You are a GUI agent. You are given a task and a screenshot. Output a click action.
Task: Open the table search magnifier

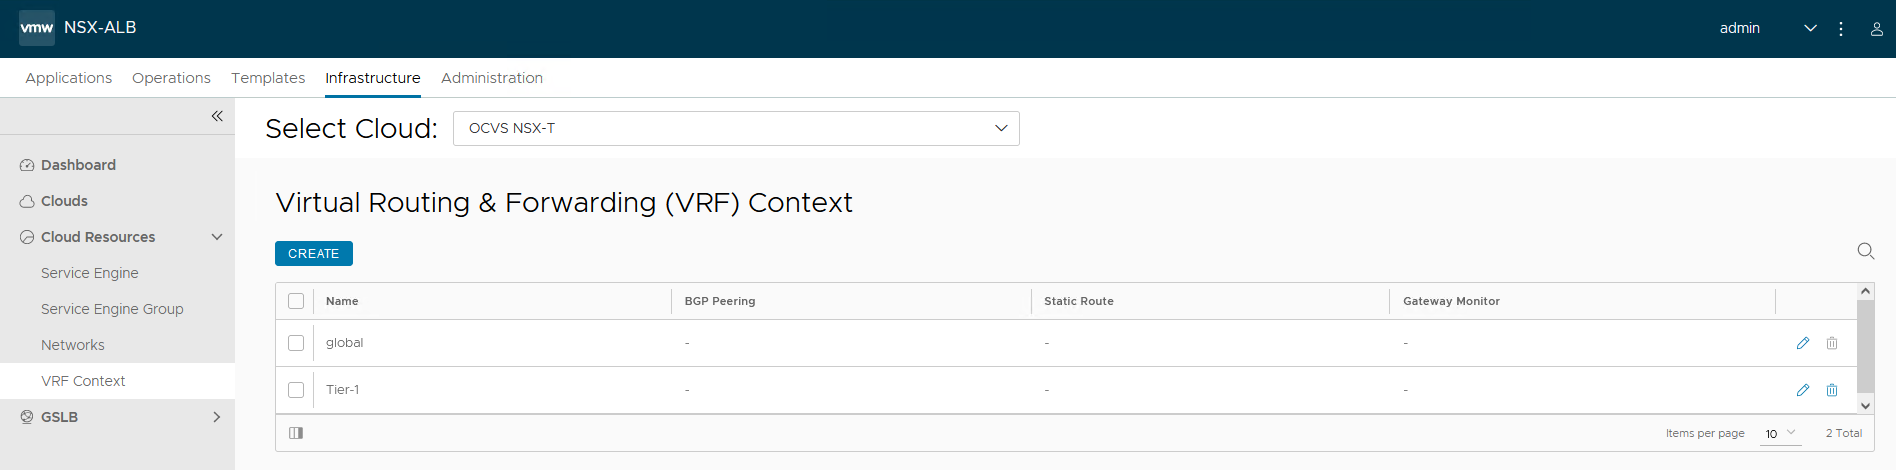coord(1866,251)
